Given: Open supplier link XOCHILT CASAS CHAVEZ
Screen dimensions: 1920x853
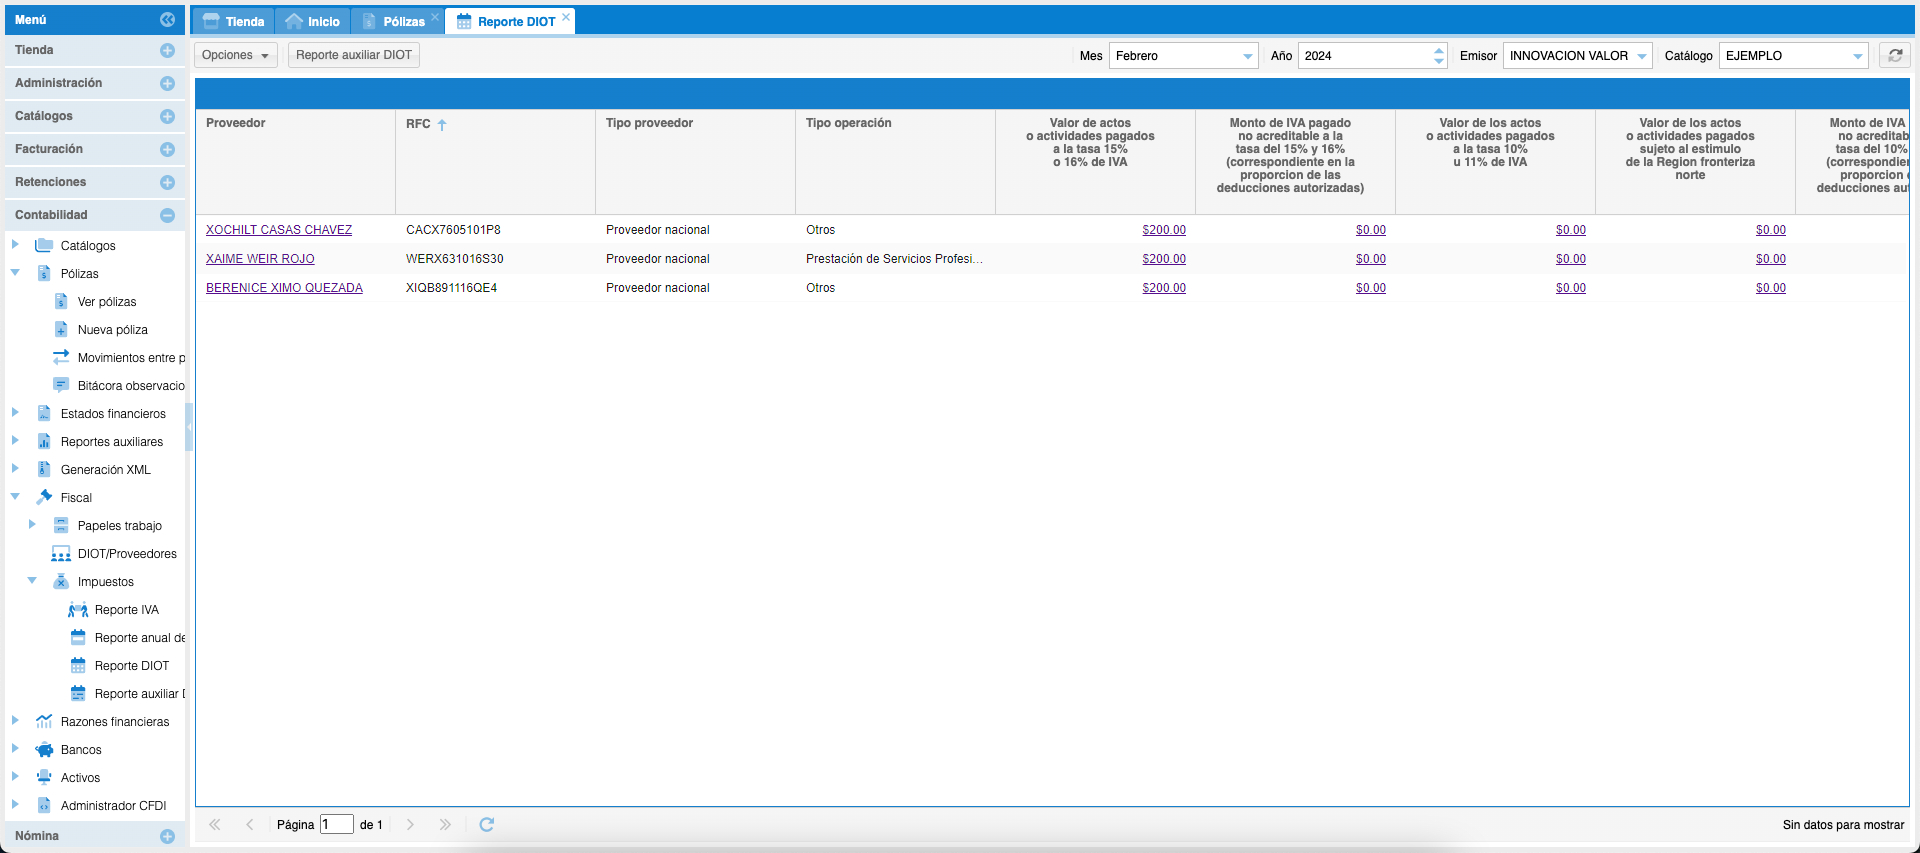Looking at the screenshot, I should tap(279, 230).
